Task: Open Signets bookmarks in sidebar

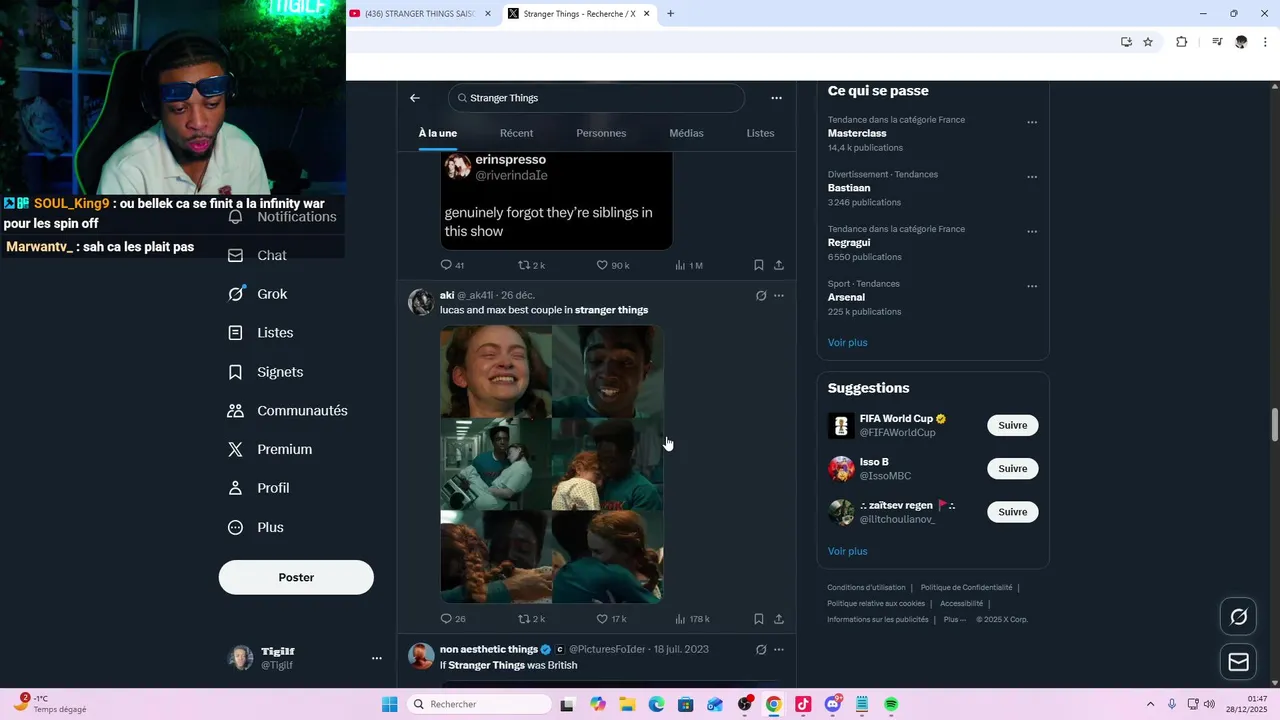Action: tap(265, 372)
